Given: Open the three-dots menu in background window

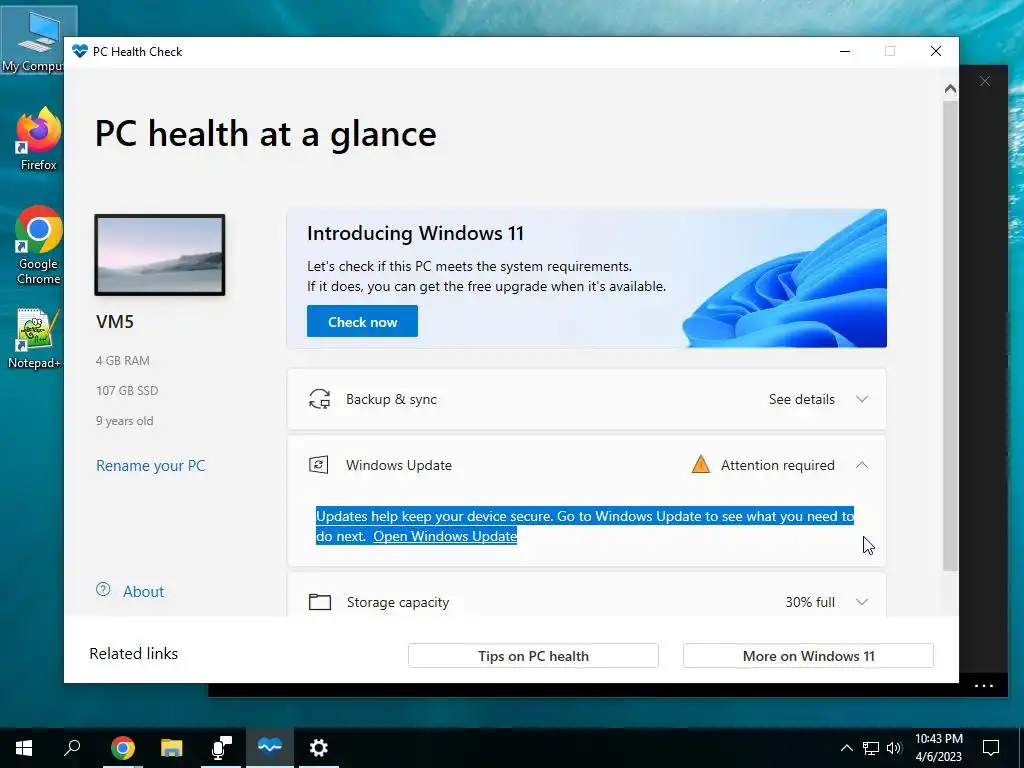Looking at the screenshot, I should click(984, 686).
